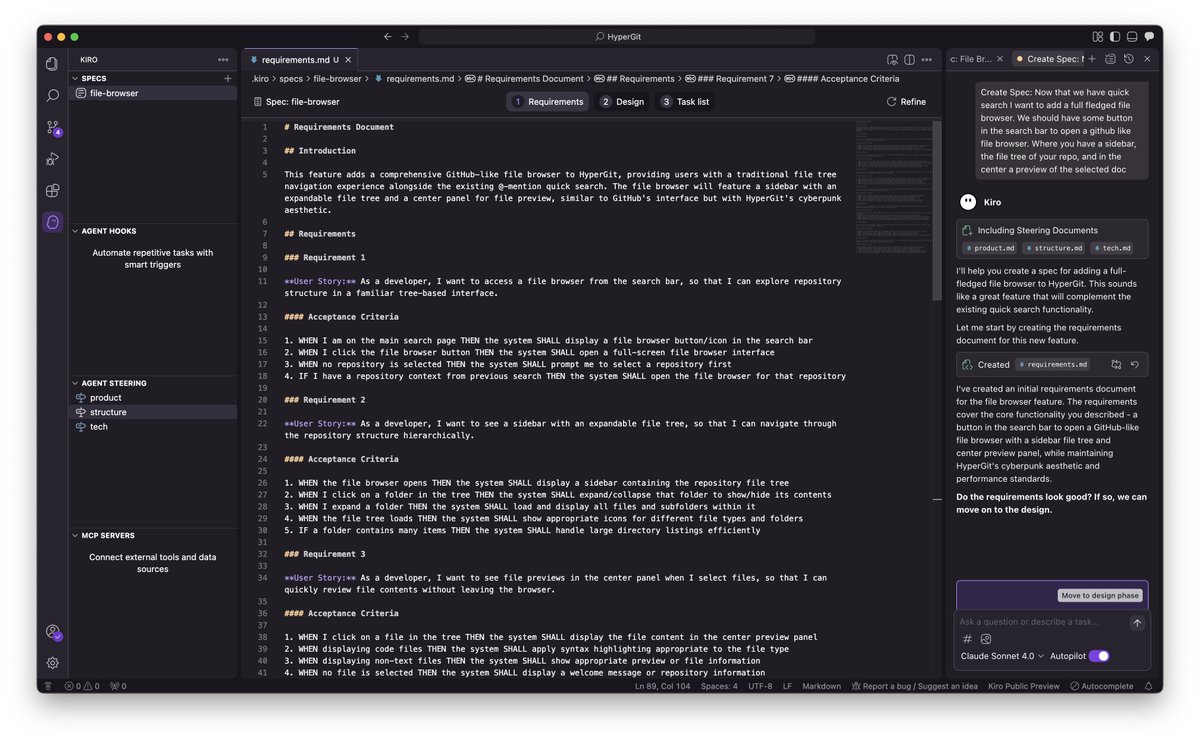1200x742 pixels.
Task: Navigate forward with the right arrow
Action: coord(405,36)
